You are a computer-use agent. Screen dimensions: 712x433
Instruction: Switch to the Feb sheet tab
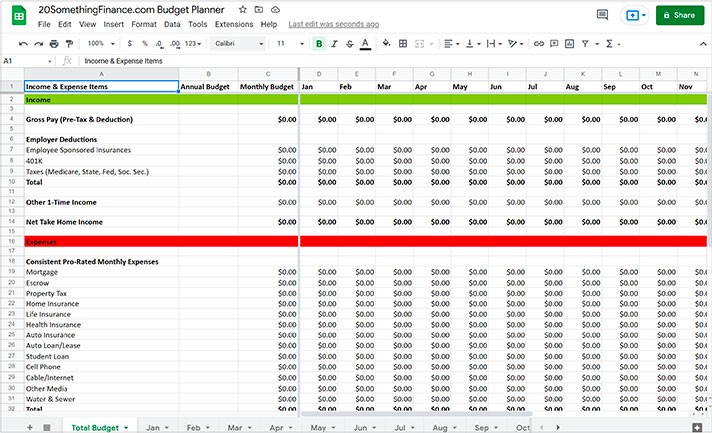(x=198, y=428)
